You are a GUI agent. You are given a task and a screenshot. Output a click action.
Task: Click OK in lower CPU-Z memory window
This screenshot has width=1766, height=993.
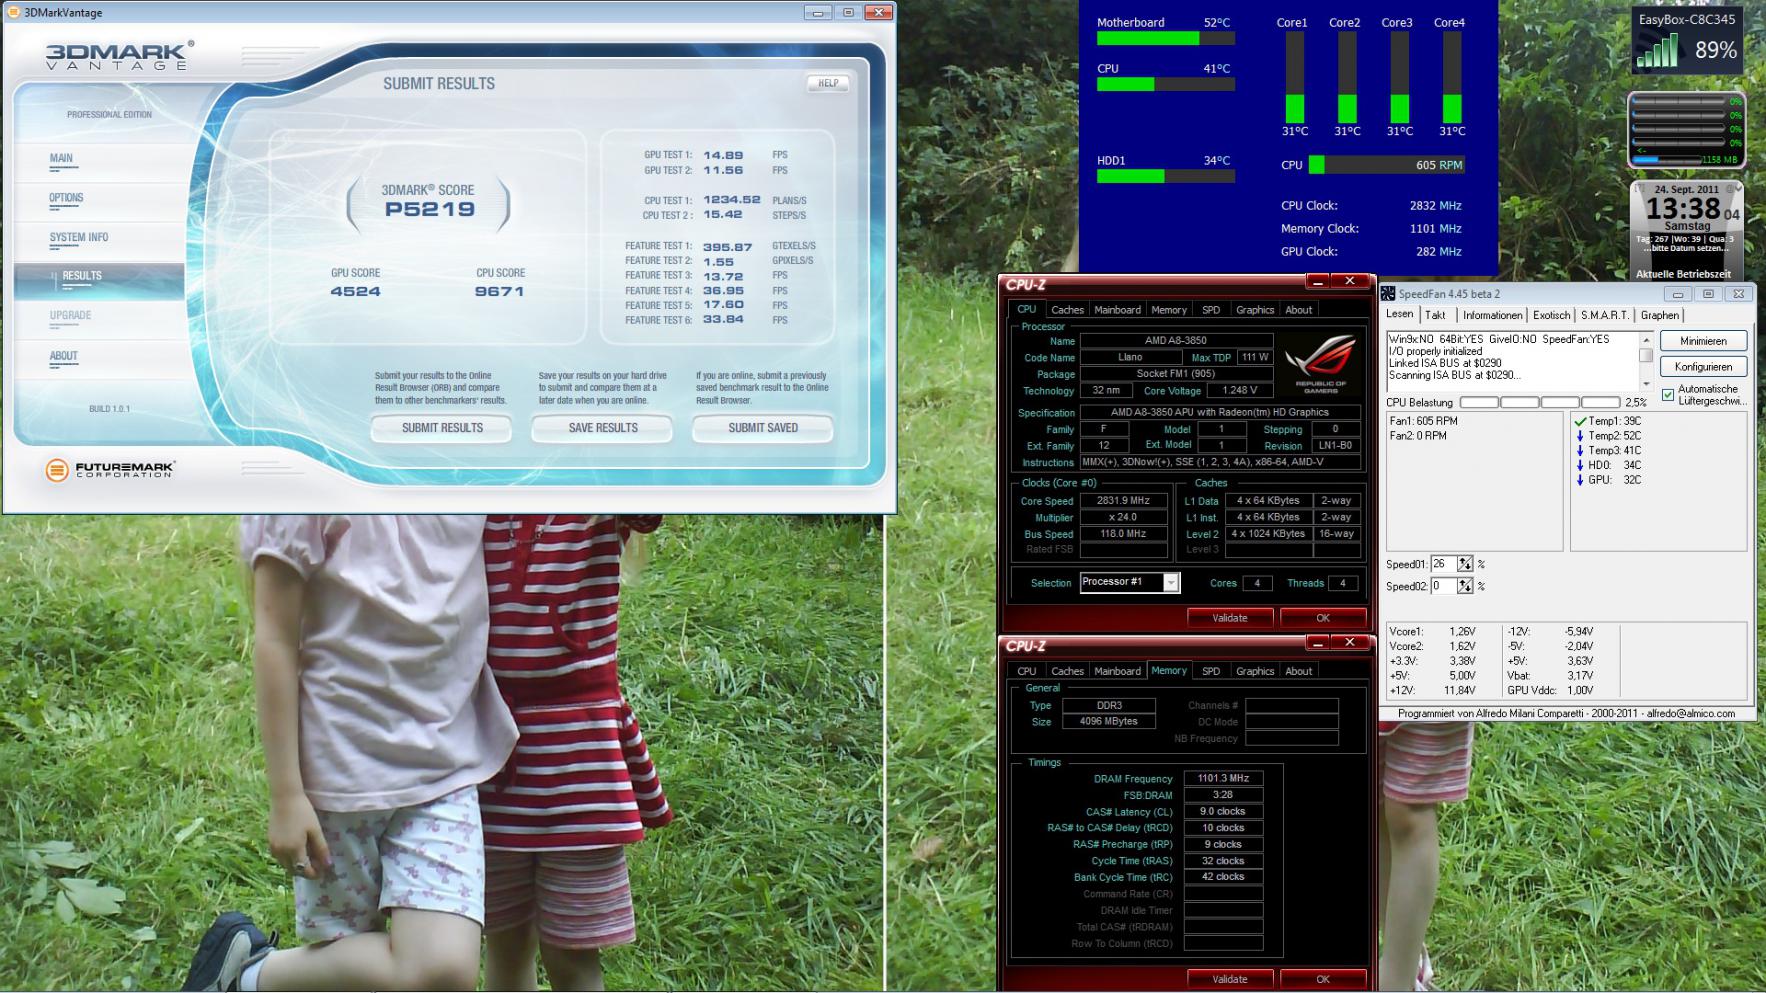tap(1323, 979)
